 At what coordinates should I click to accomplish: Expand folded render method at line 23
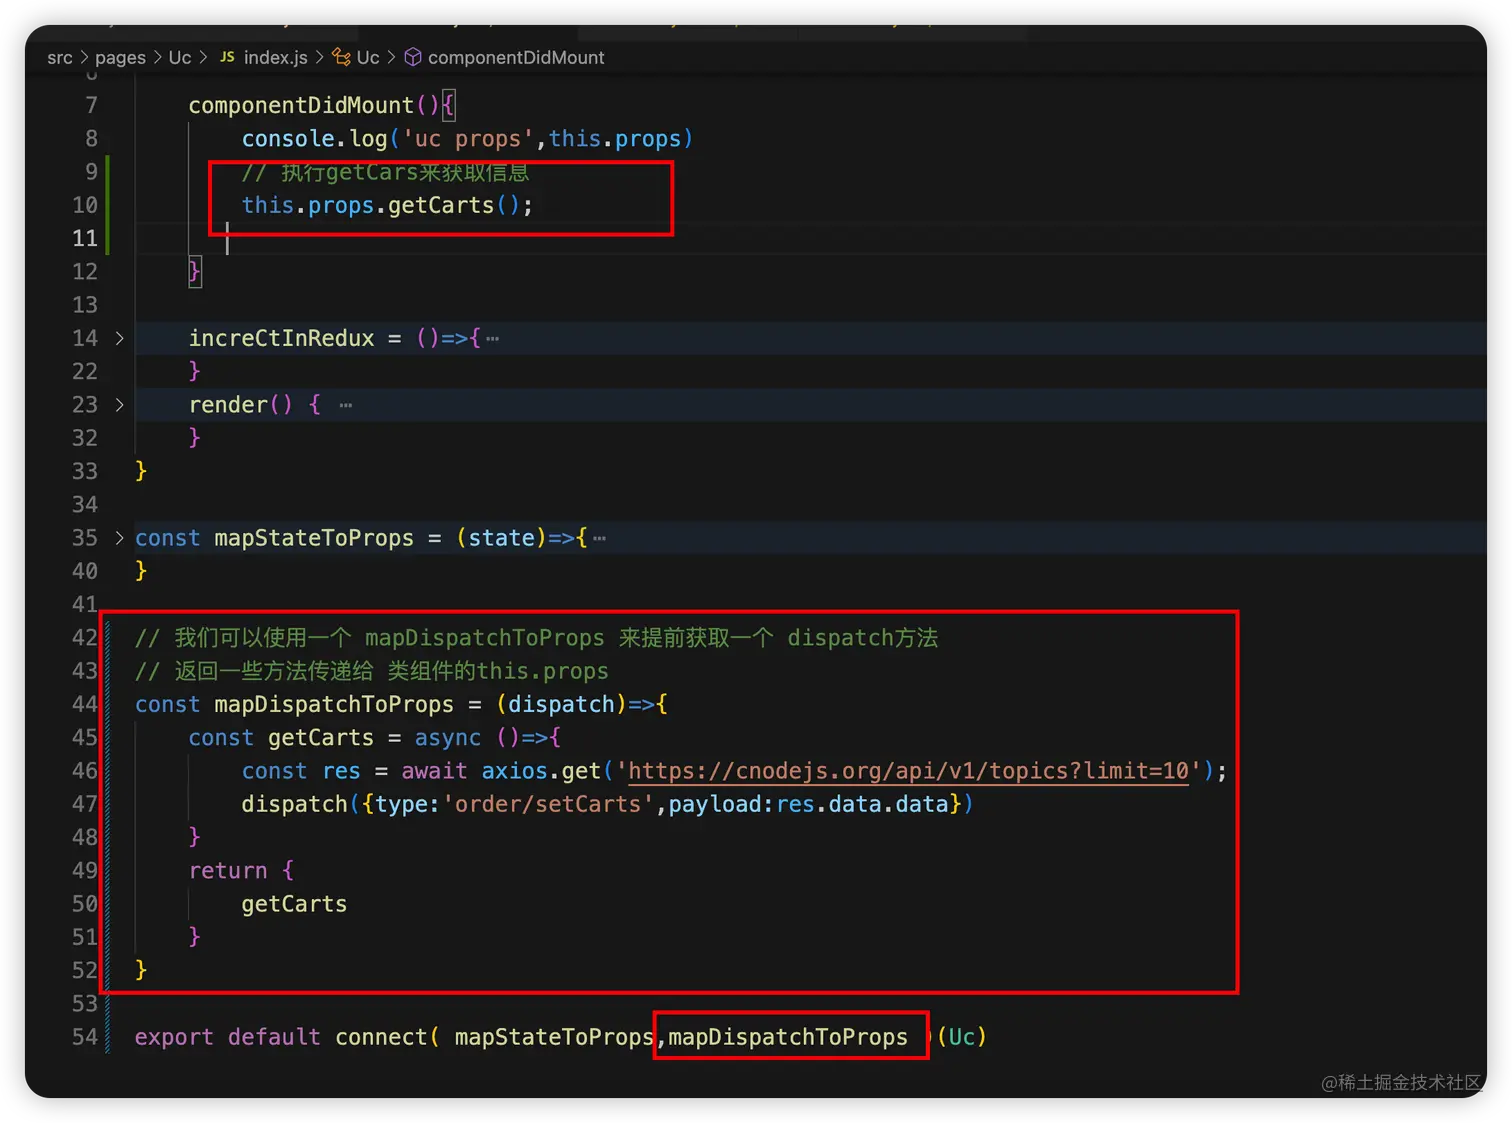[119, 405]
